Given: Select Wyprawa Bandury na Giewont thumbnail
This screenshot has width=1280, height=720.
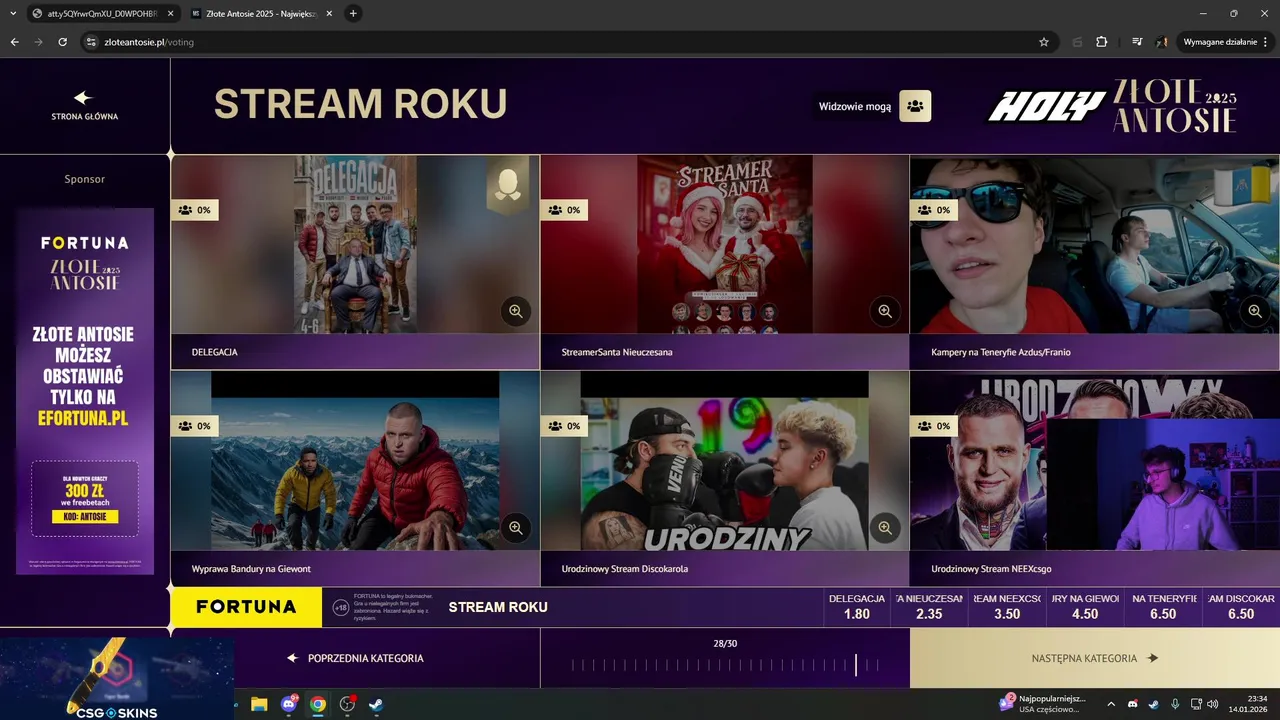Looking at the screenshot, I should coord(355,460).
